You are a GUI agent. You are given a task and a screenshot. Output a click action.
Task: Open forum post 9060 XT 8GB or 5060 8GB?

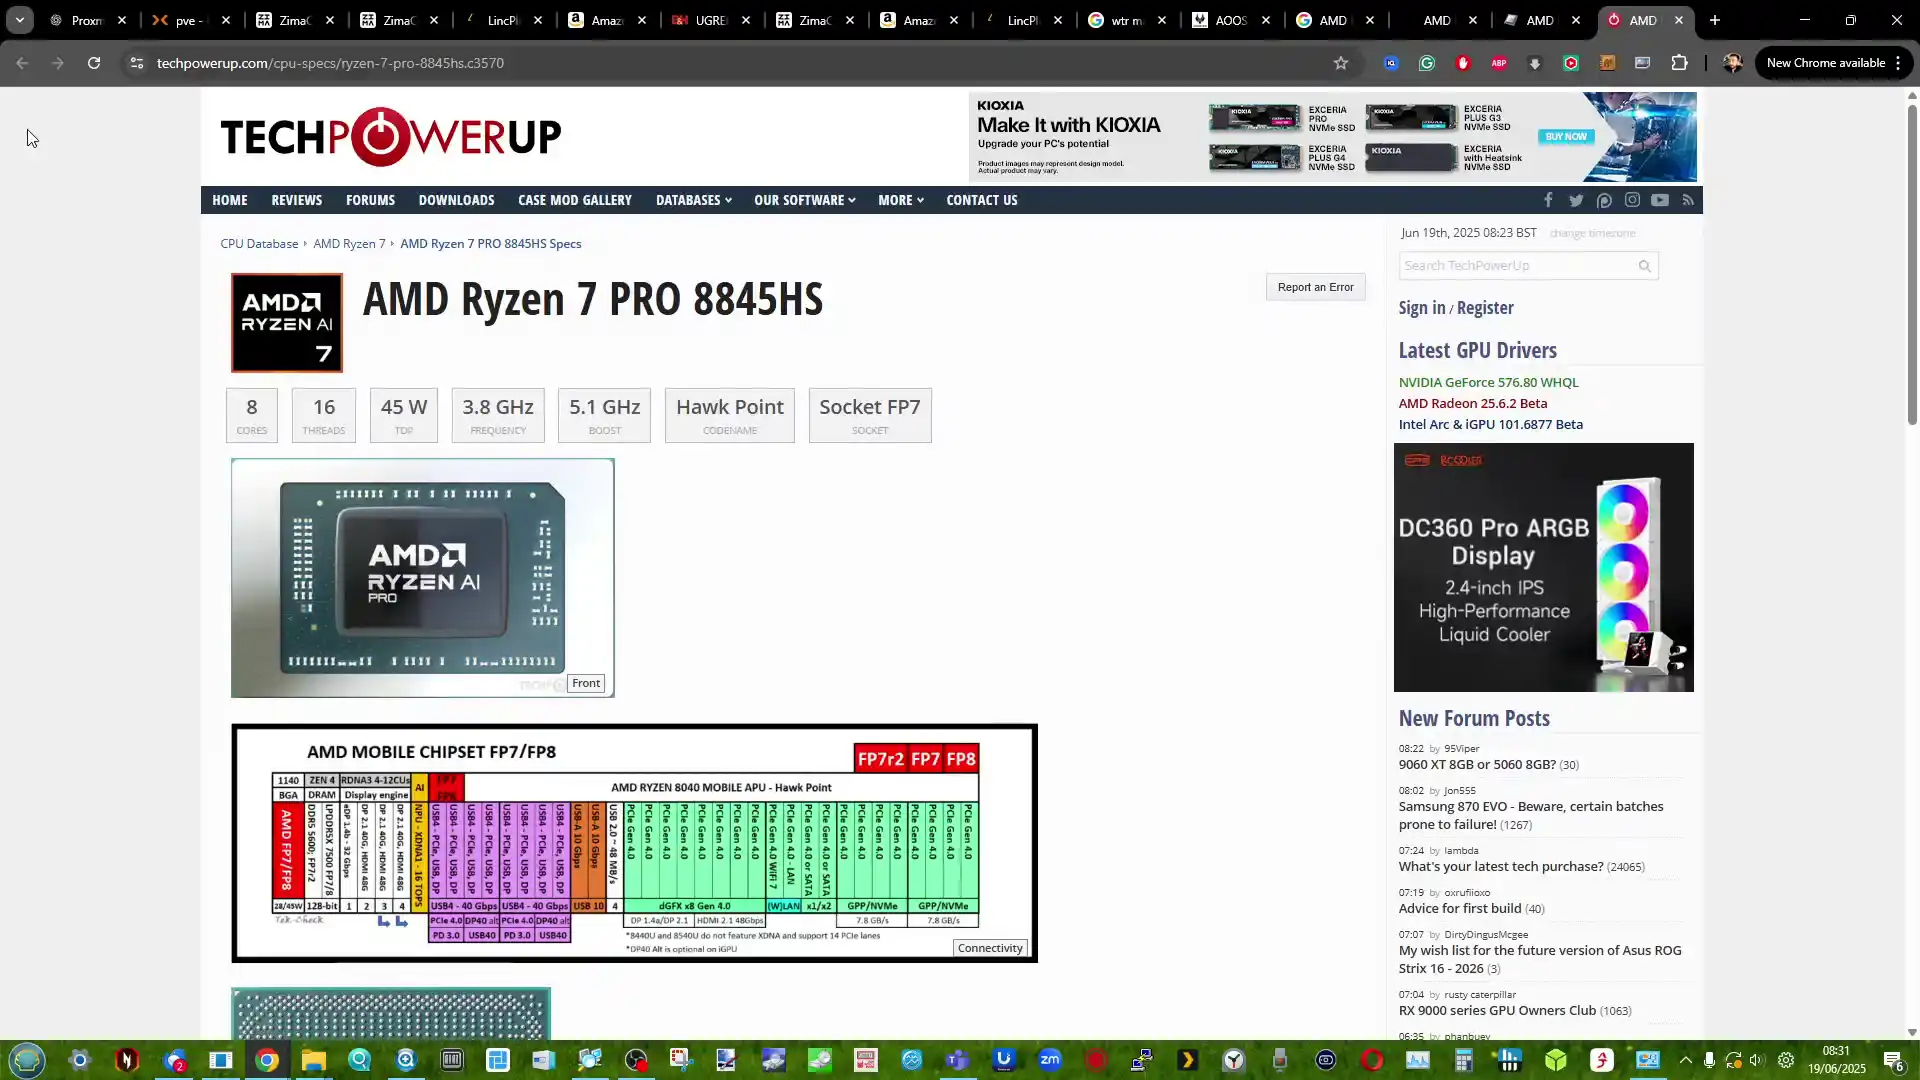click(1477, 765)
